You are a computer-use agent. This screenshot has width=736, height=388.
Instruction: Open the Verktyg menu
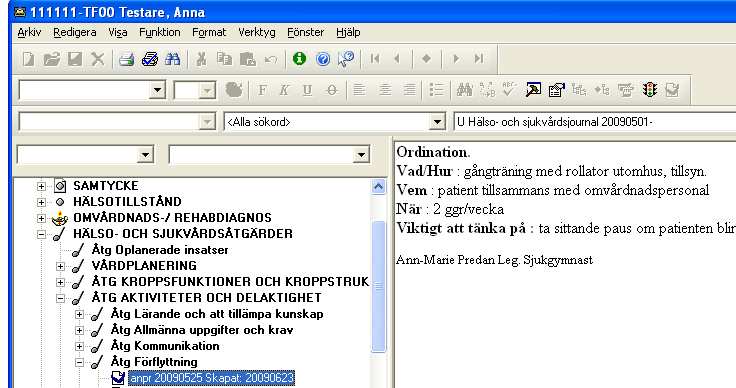[x=256, y=32]
